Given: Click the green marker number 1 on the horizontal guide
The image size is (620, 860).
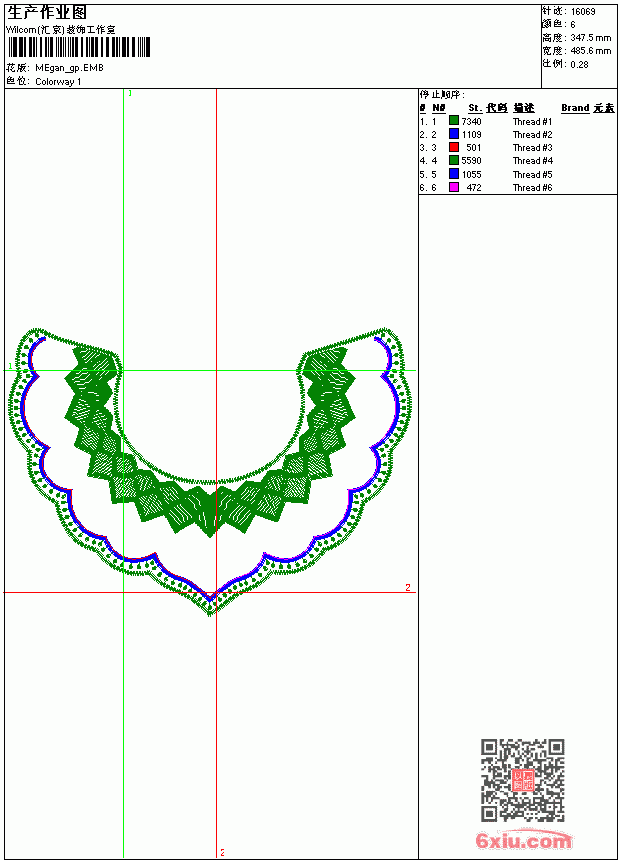Looking at the screenshot, I should 9,366.
